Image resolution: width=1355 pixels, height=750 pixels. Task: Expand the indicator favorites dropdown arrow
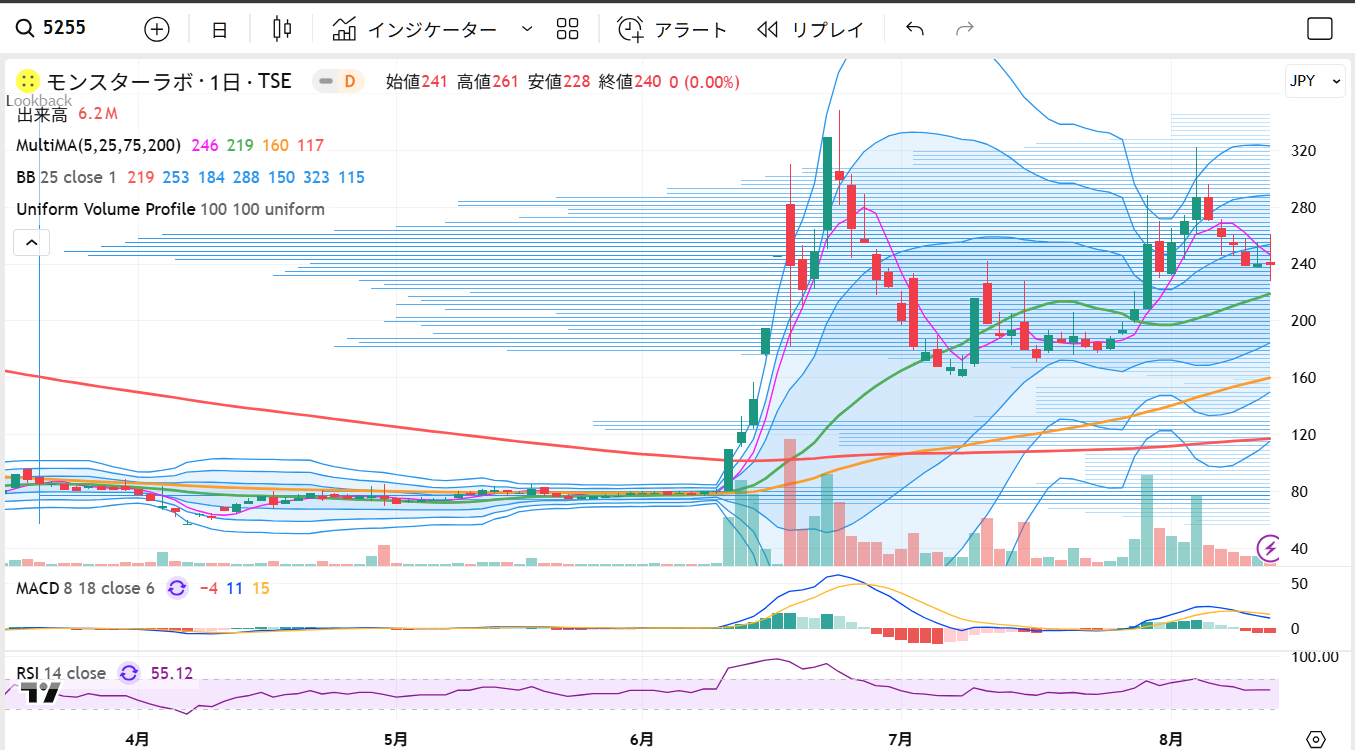pos(527,29)
